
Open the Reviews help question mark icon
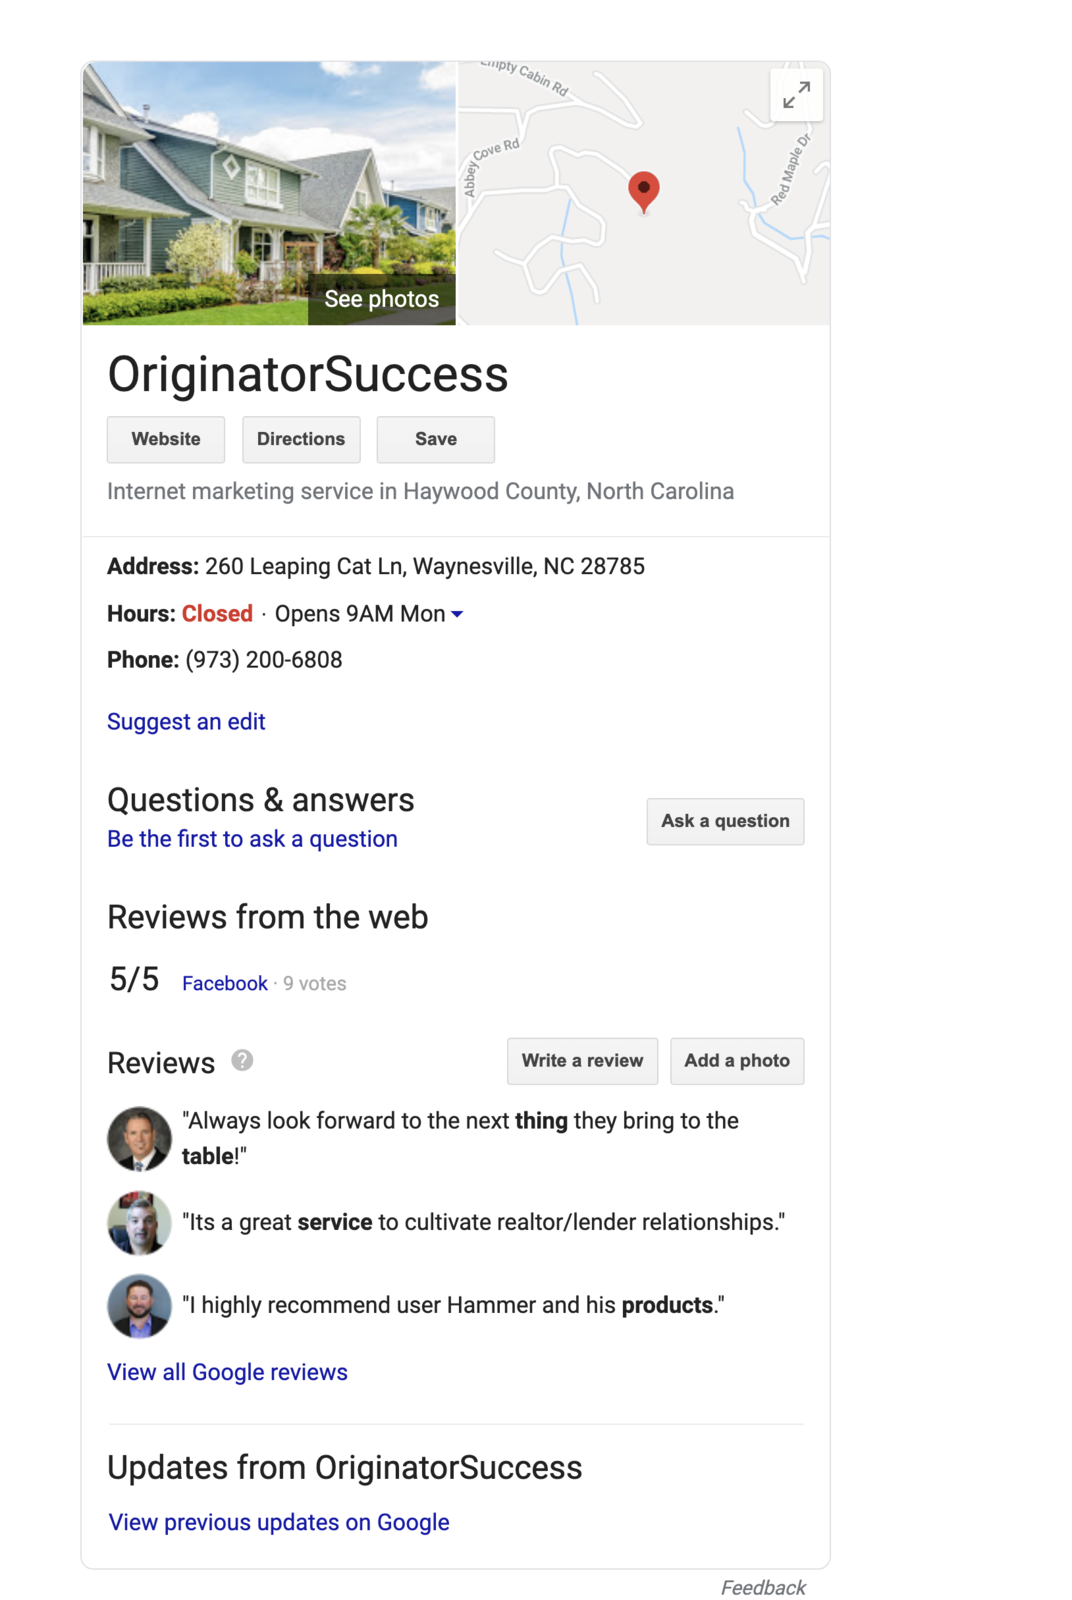click(242, 1060)
